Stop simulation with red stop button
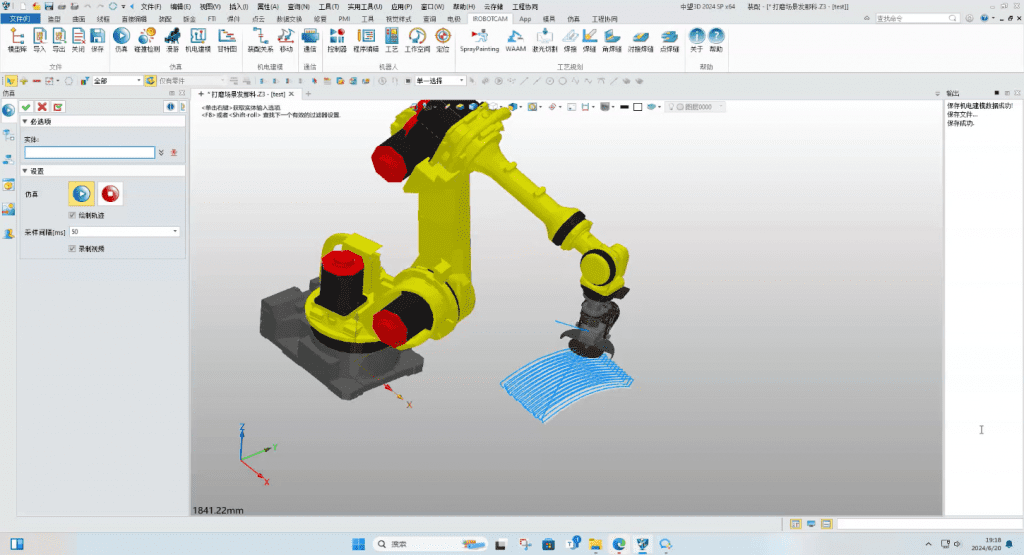Image resolution: width=1024 pixels, height=555 pixels. [110, 194]
